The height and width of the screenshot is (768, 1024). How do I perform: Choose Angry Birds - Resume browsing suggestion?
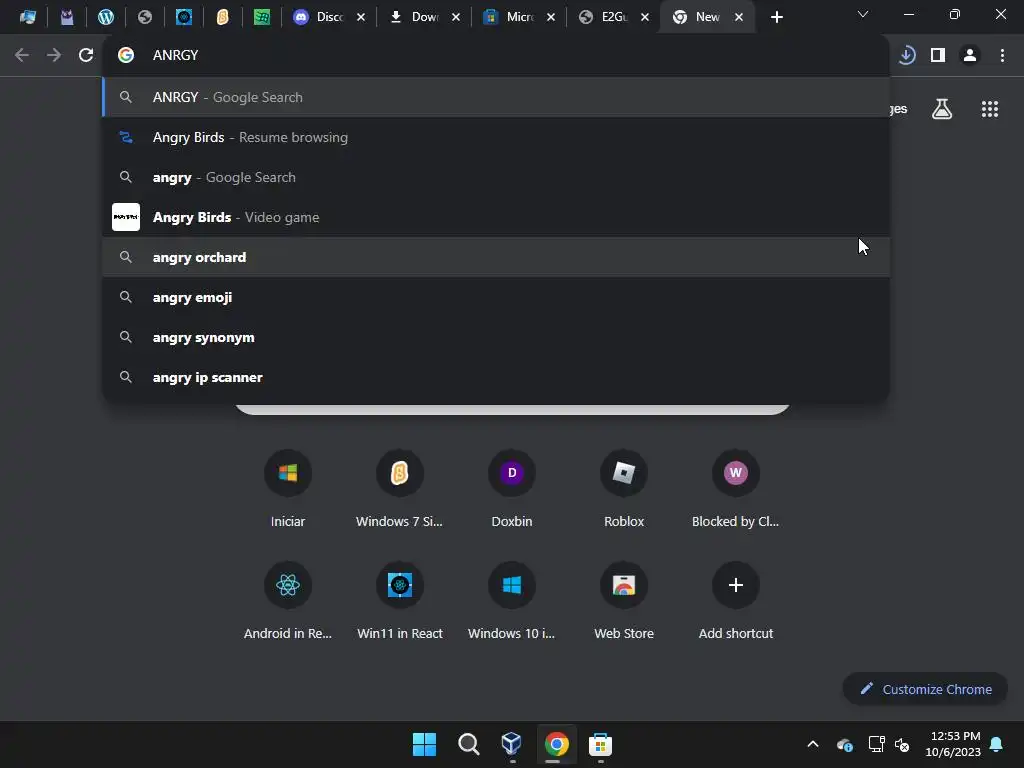(496, 137)
